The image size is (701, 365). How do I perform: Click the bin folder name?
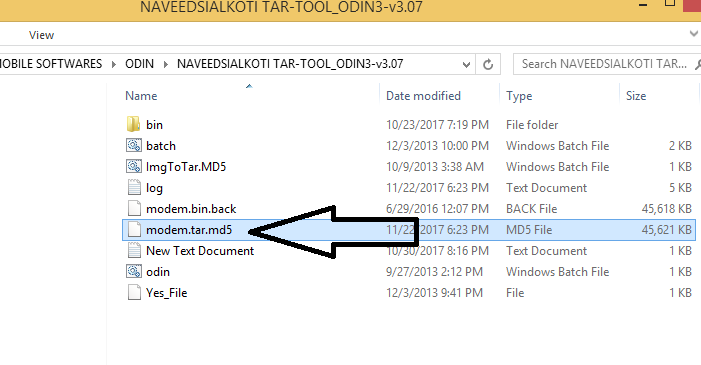(154, 125)
